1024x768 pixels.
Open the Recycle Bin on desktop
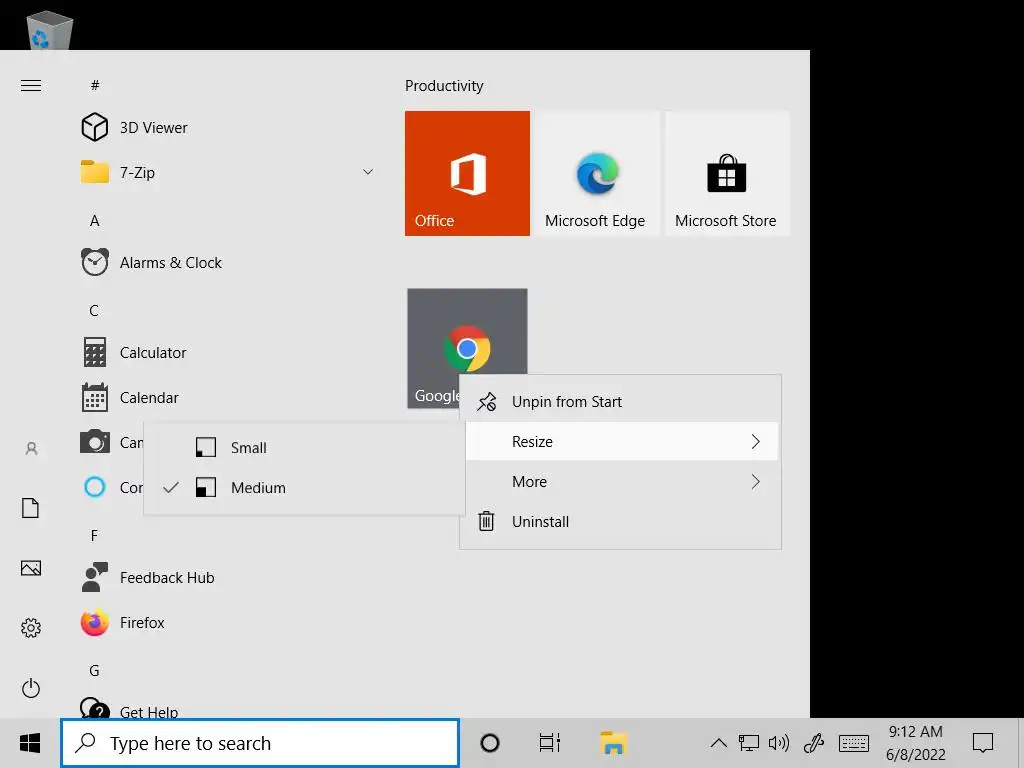pos(50,30)
